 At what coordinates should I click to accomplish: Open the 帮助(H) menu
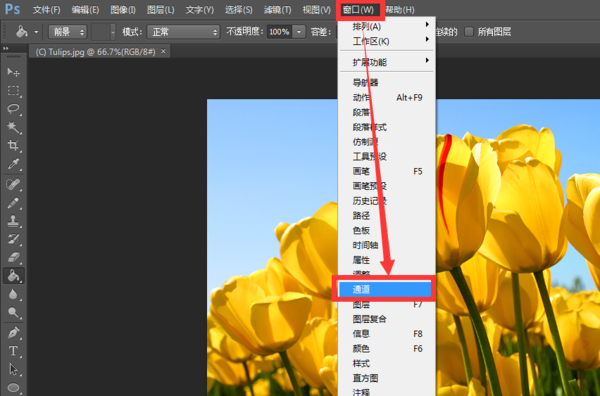(x=399, y=10)
